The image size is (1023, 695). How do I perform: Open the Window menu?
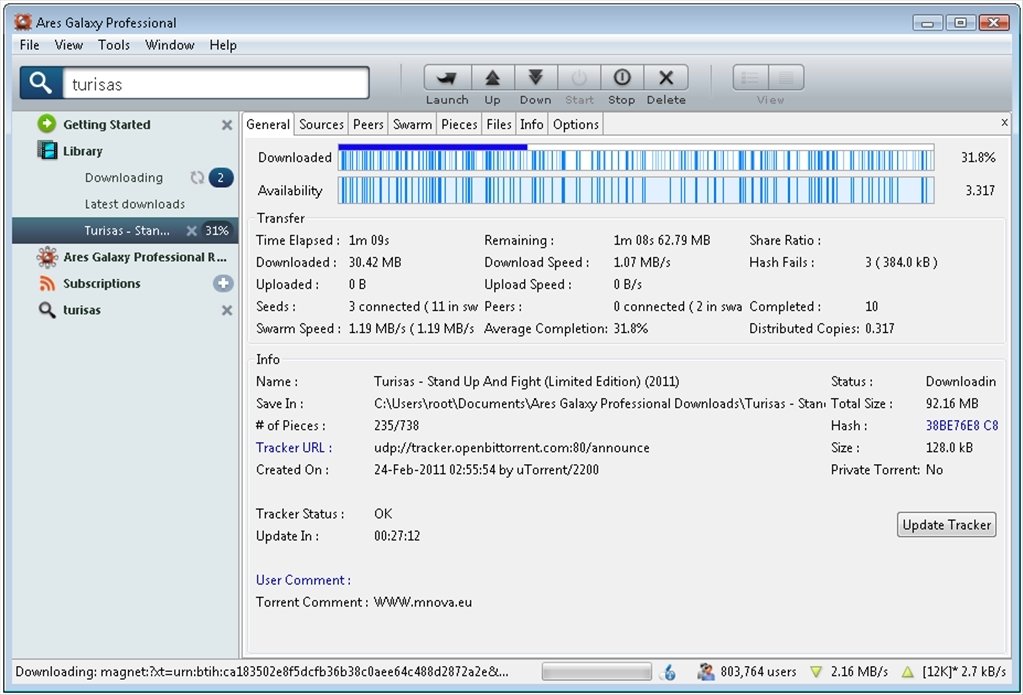click(x=170, y=45)
